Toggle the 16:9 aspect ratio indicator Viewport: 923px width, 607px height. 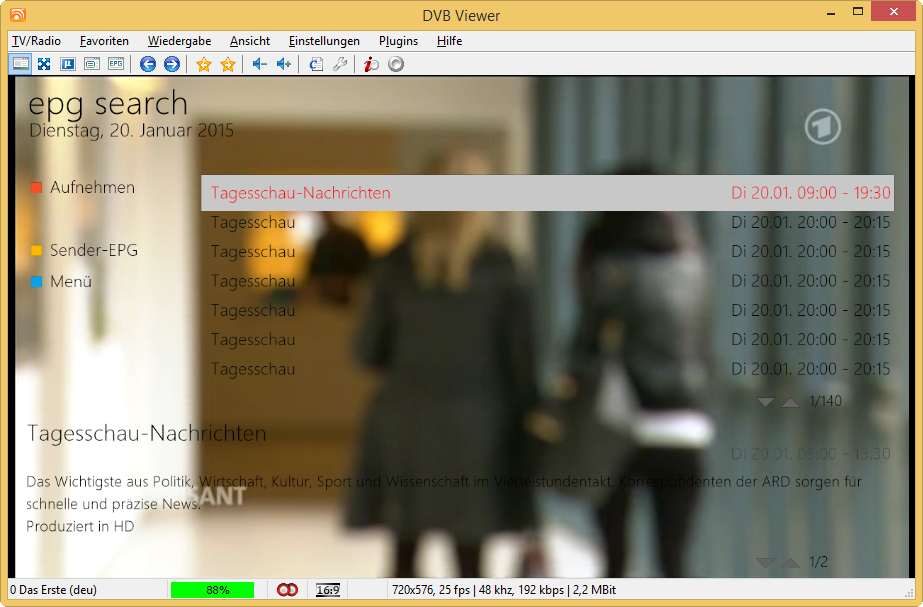tap(327, 590)
